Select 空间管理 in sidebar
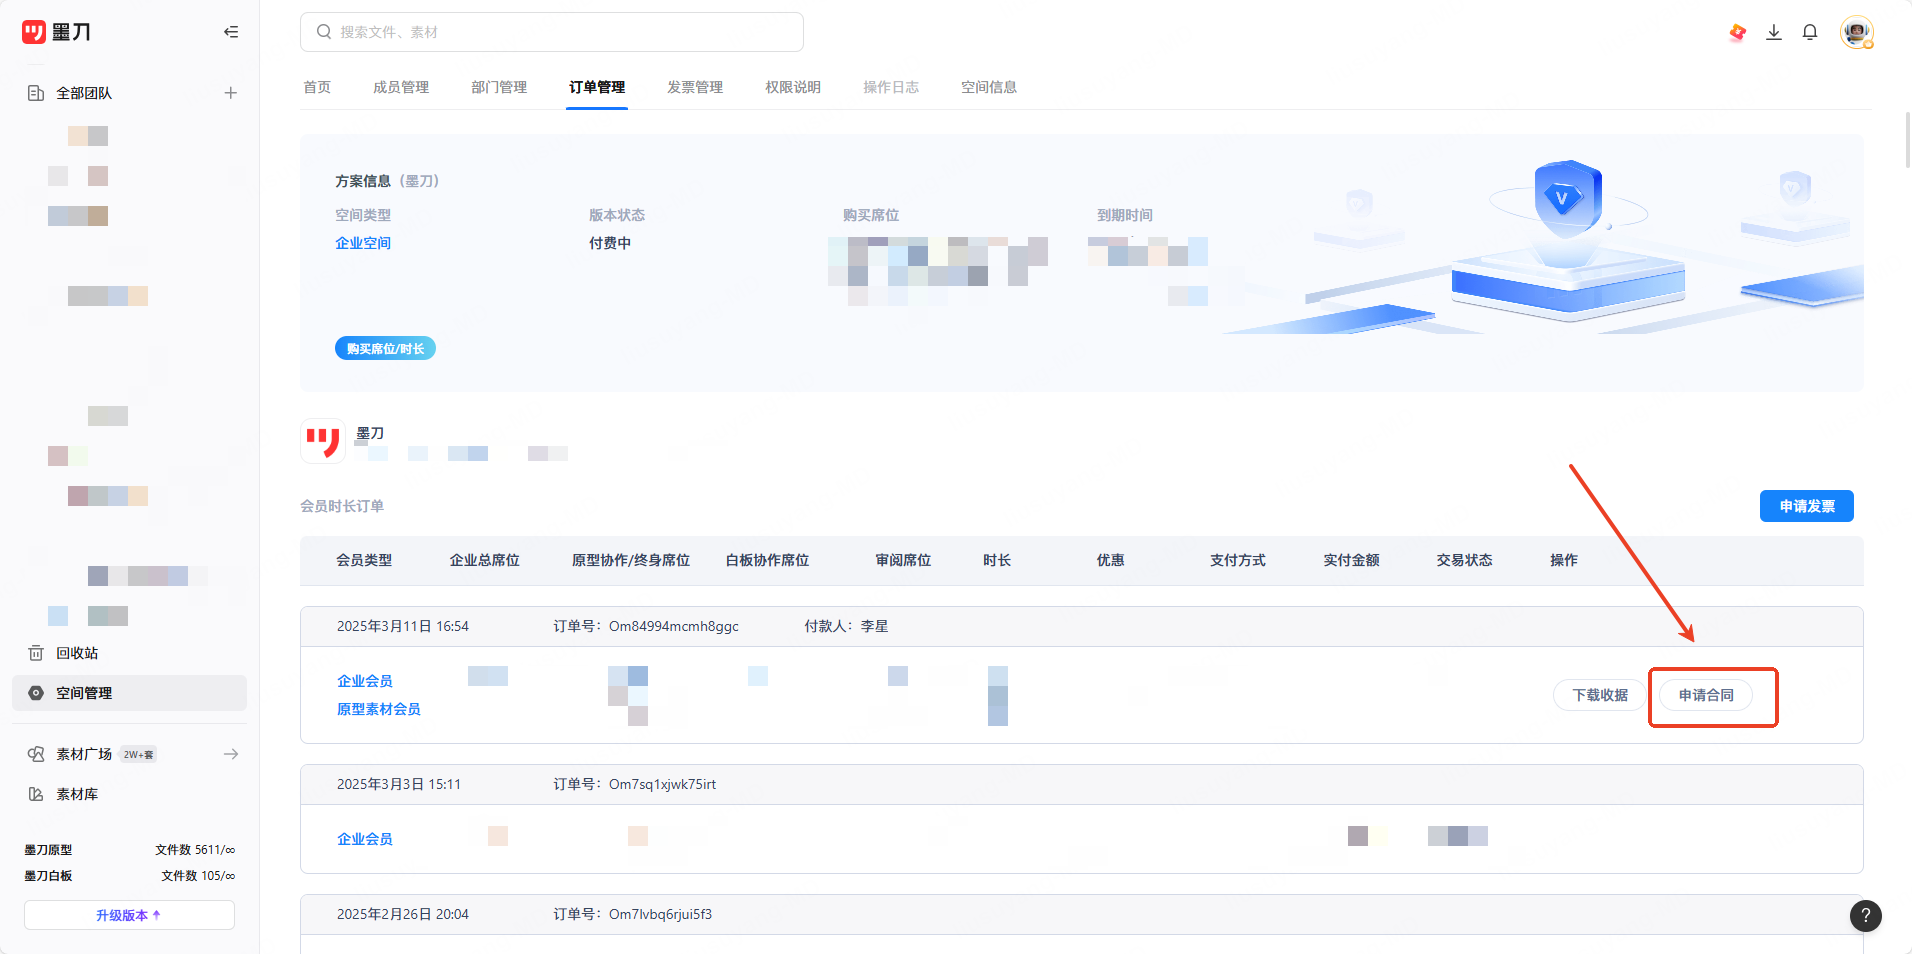 [129, 693]
